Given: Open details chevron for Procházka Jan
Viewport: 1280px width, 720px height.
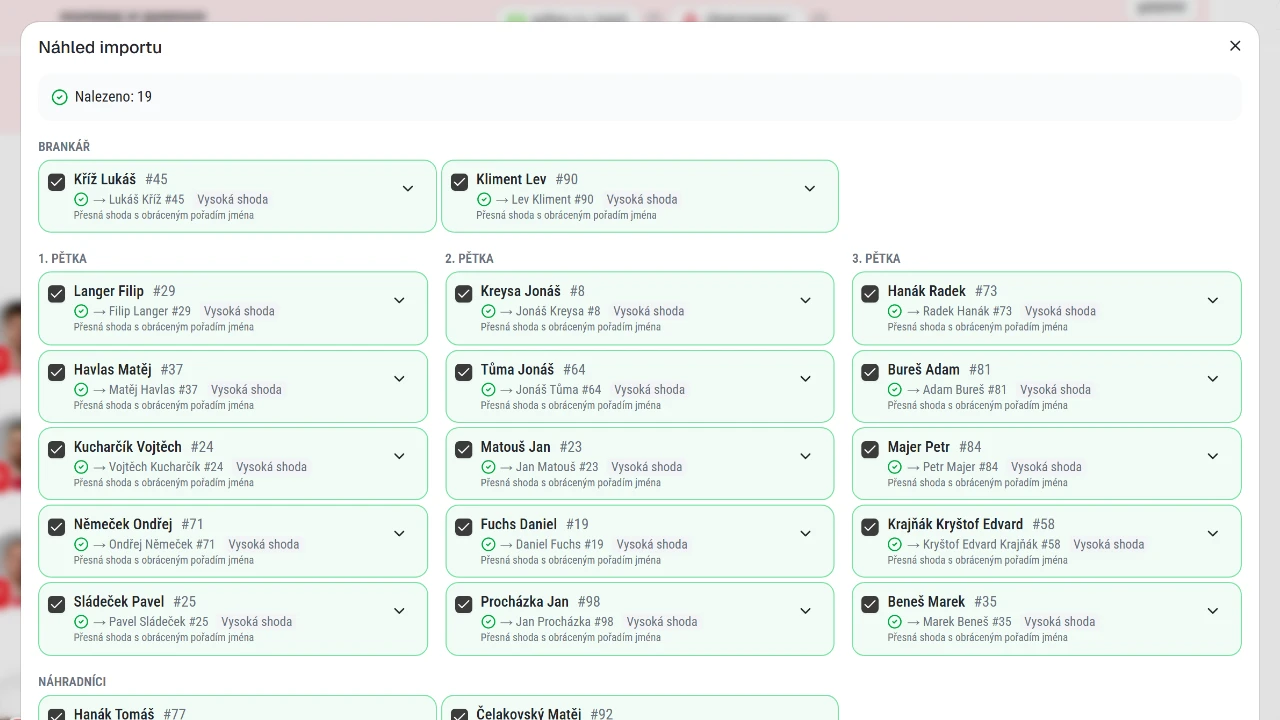Looking at the screenshot, I should [x=806, y=610].
